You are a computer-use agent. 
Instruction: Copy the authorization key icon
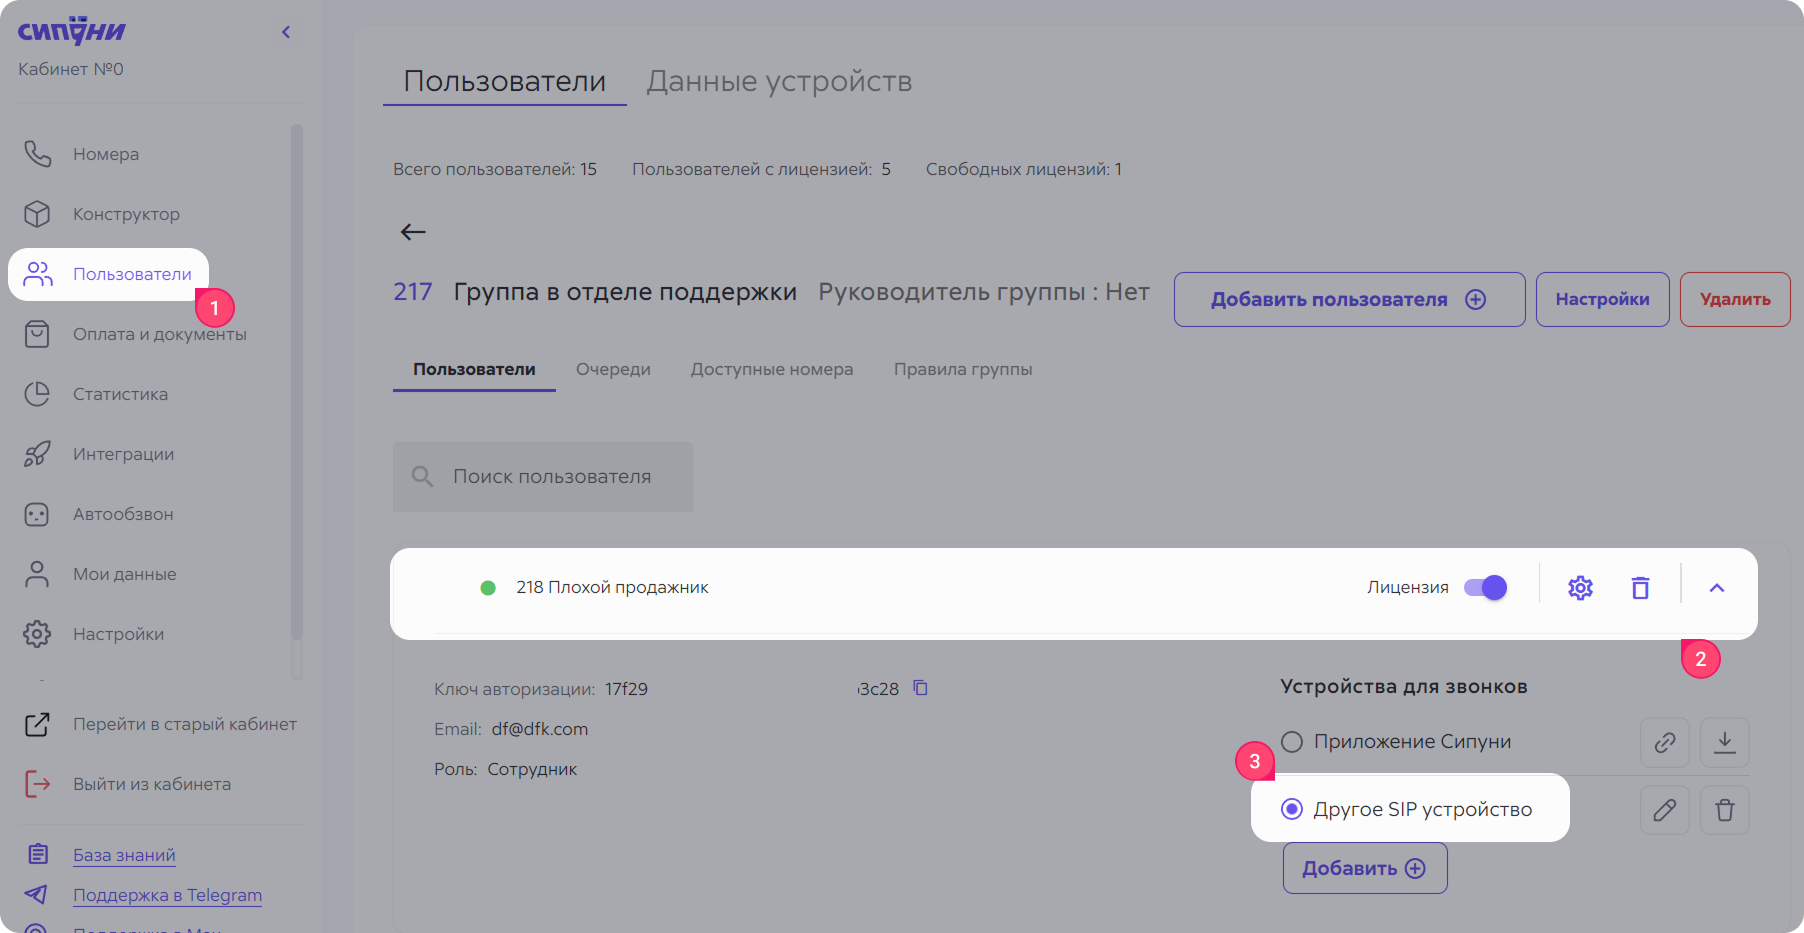point(921,688)
